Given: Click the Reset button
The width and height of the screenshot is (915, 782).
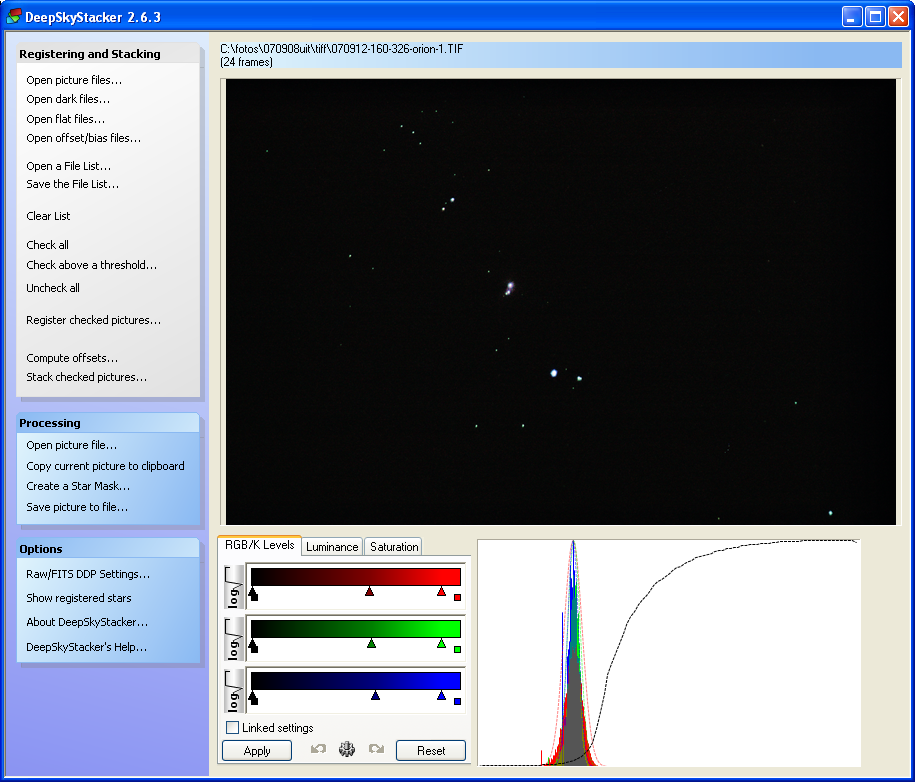Looking at the screenshot, I should [431, 750].
